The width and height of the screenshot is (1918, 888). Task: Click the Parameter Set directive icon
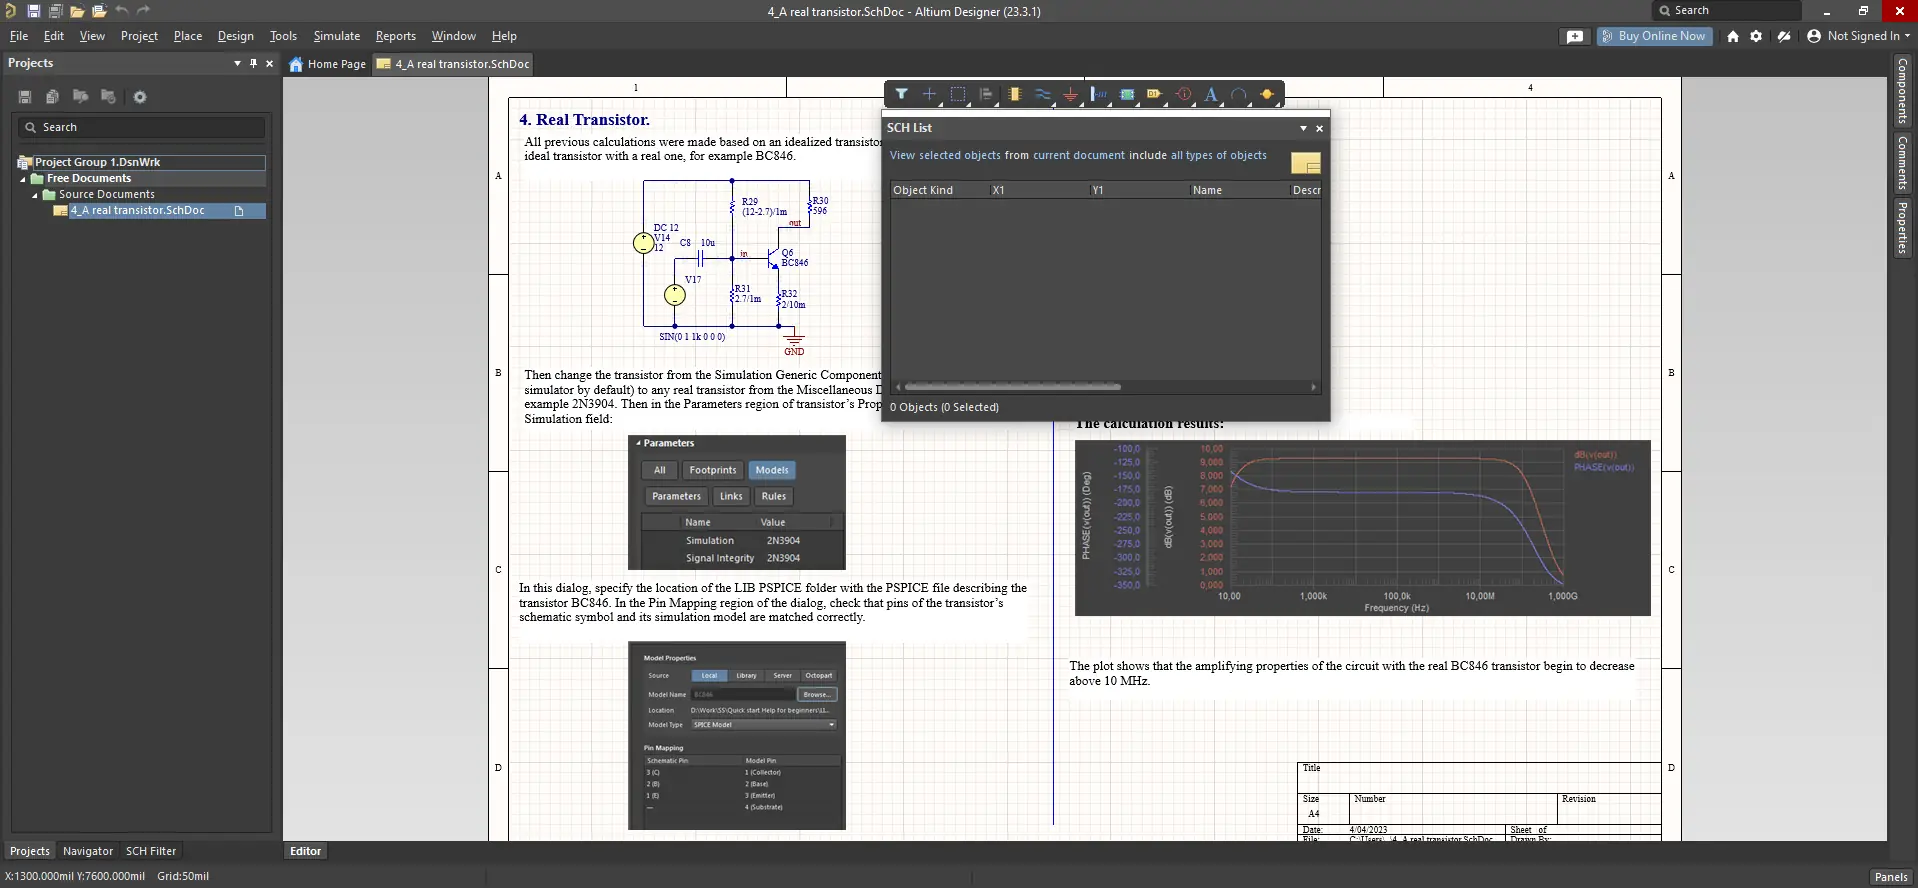1184,94
